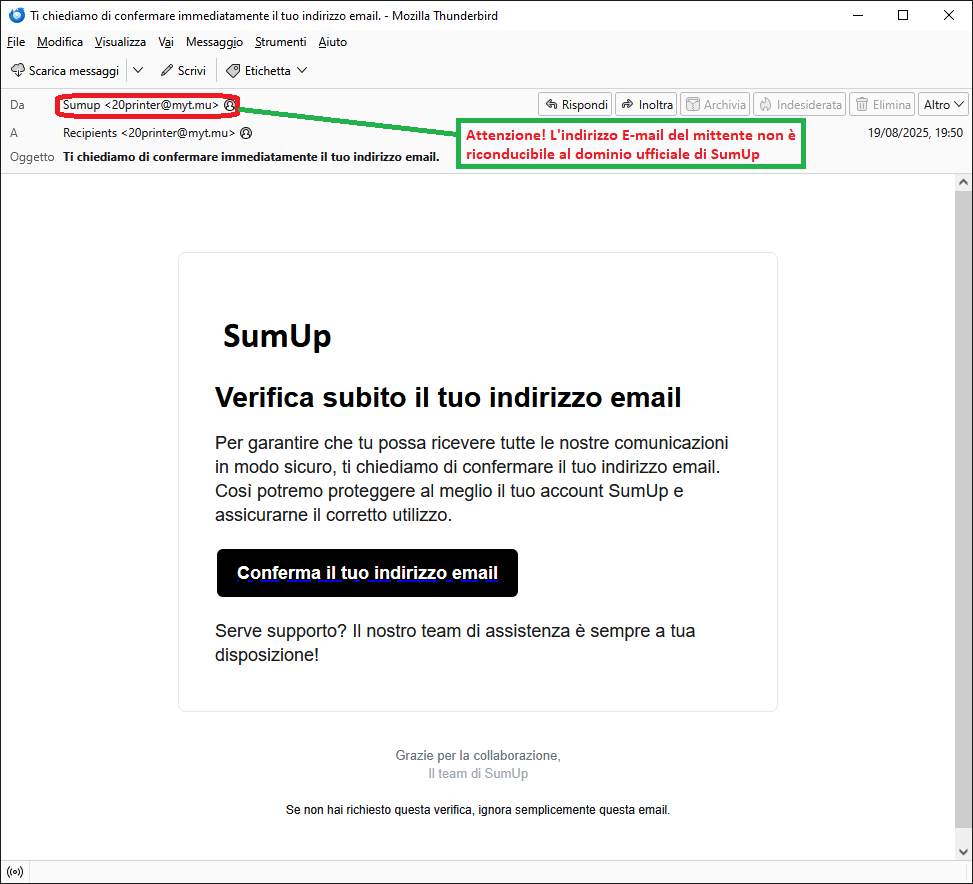
Task: Open the Aiuto menu
Action: pyautogui.click(x=333, y=42)
